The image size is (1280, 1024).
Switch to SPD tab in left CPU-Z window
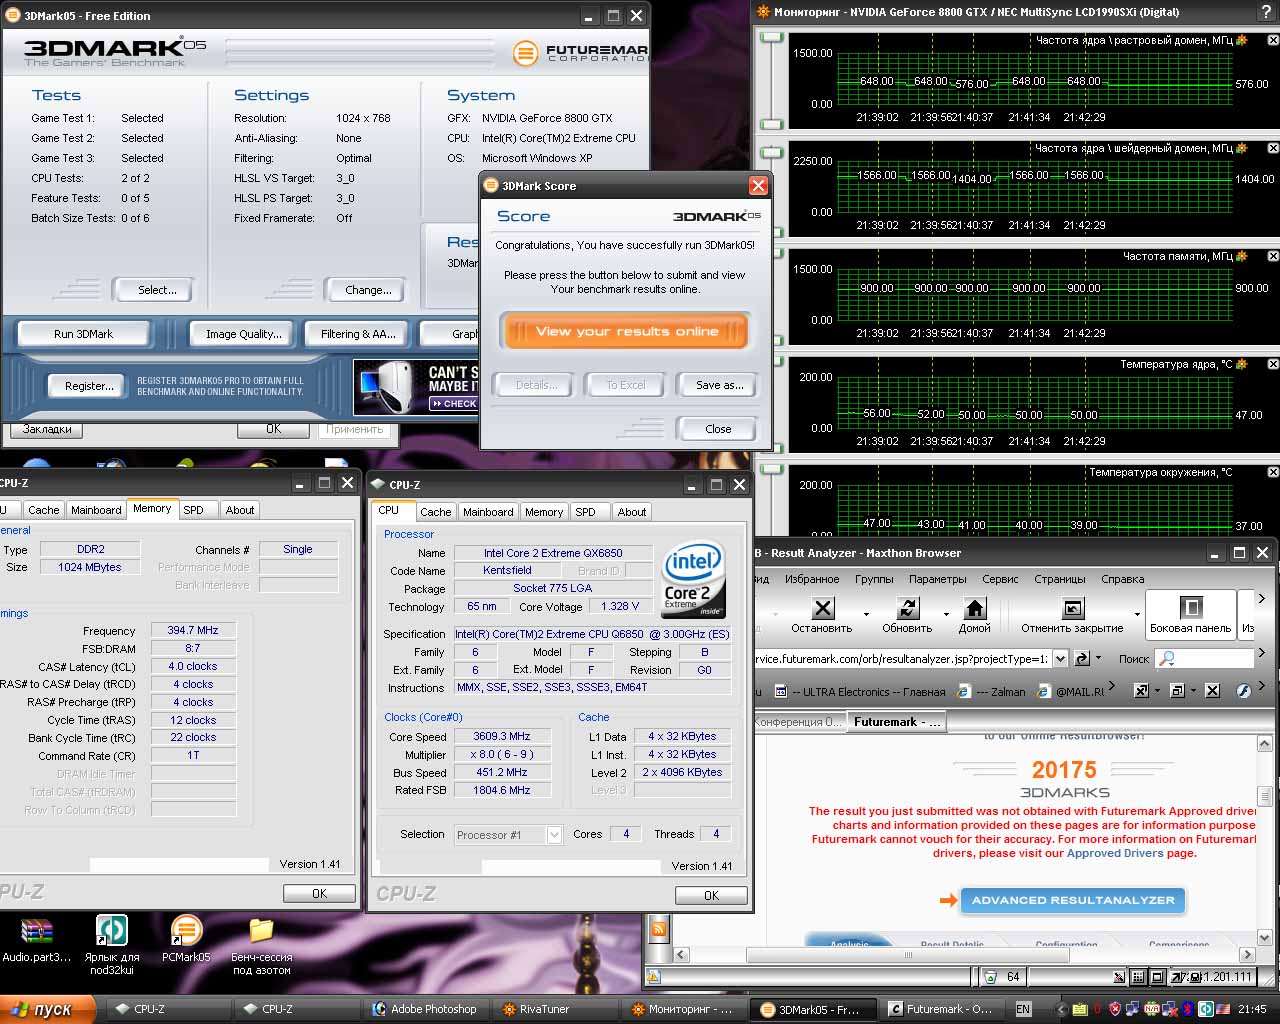click(193, 509)
